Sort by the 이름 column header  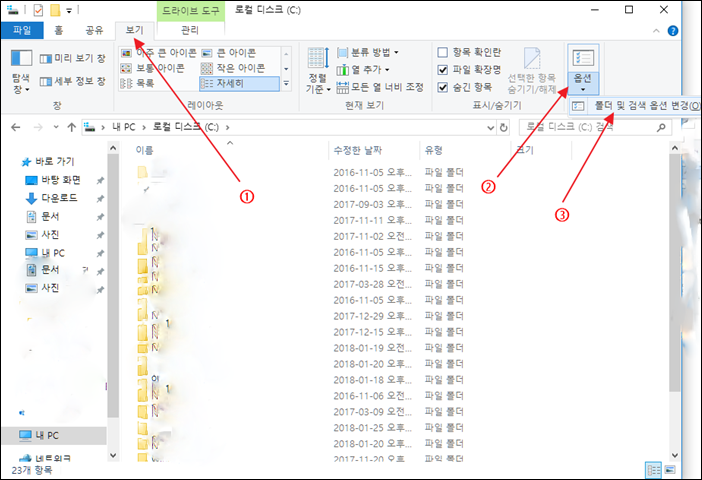click(x=145, y=150)
